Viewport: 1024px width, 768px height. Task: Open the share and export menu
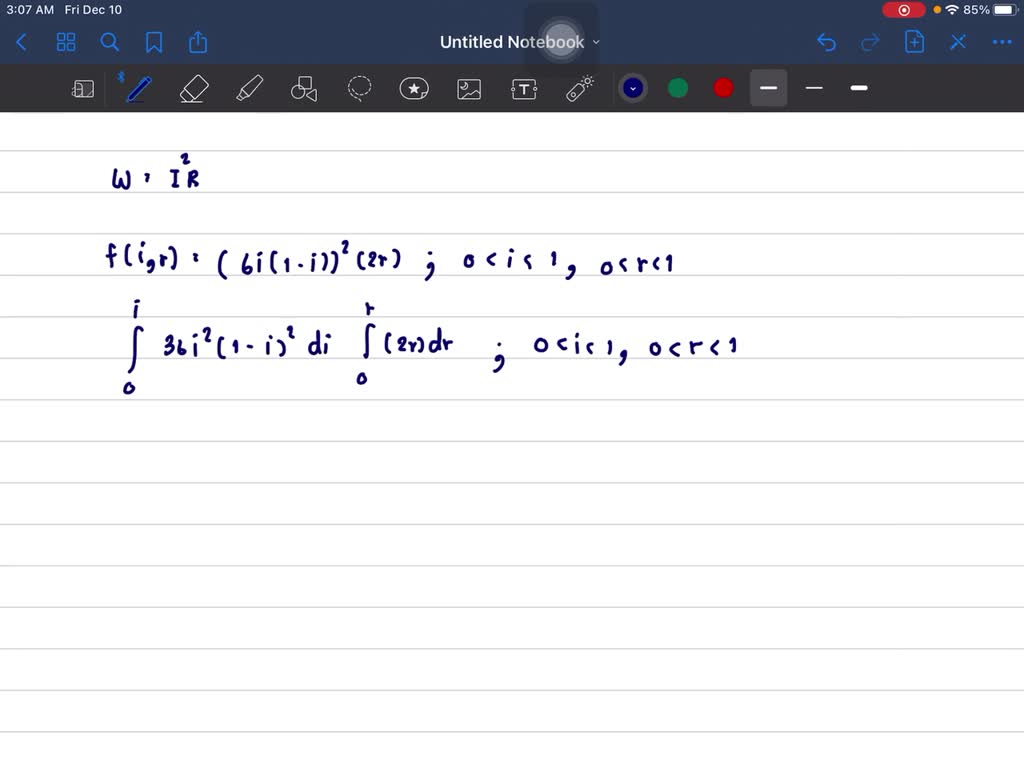(x=198, y=42)
